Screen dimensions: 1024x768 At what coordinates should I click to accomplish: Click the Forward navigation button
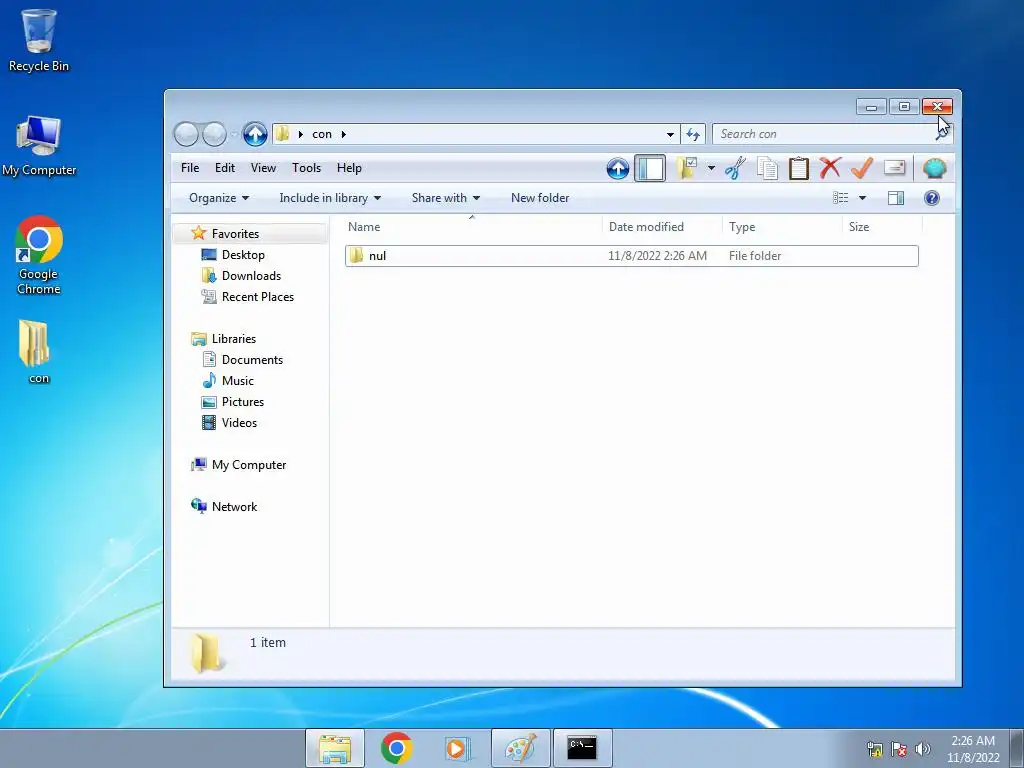tap(214, 134)
